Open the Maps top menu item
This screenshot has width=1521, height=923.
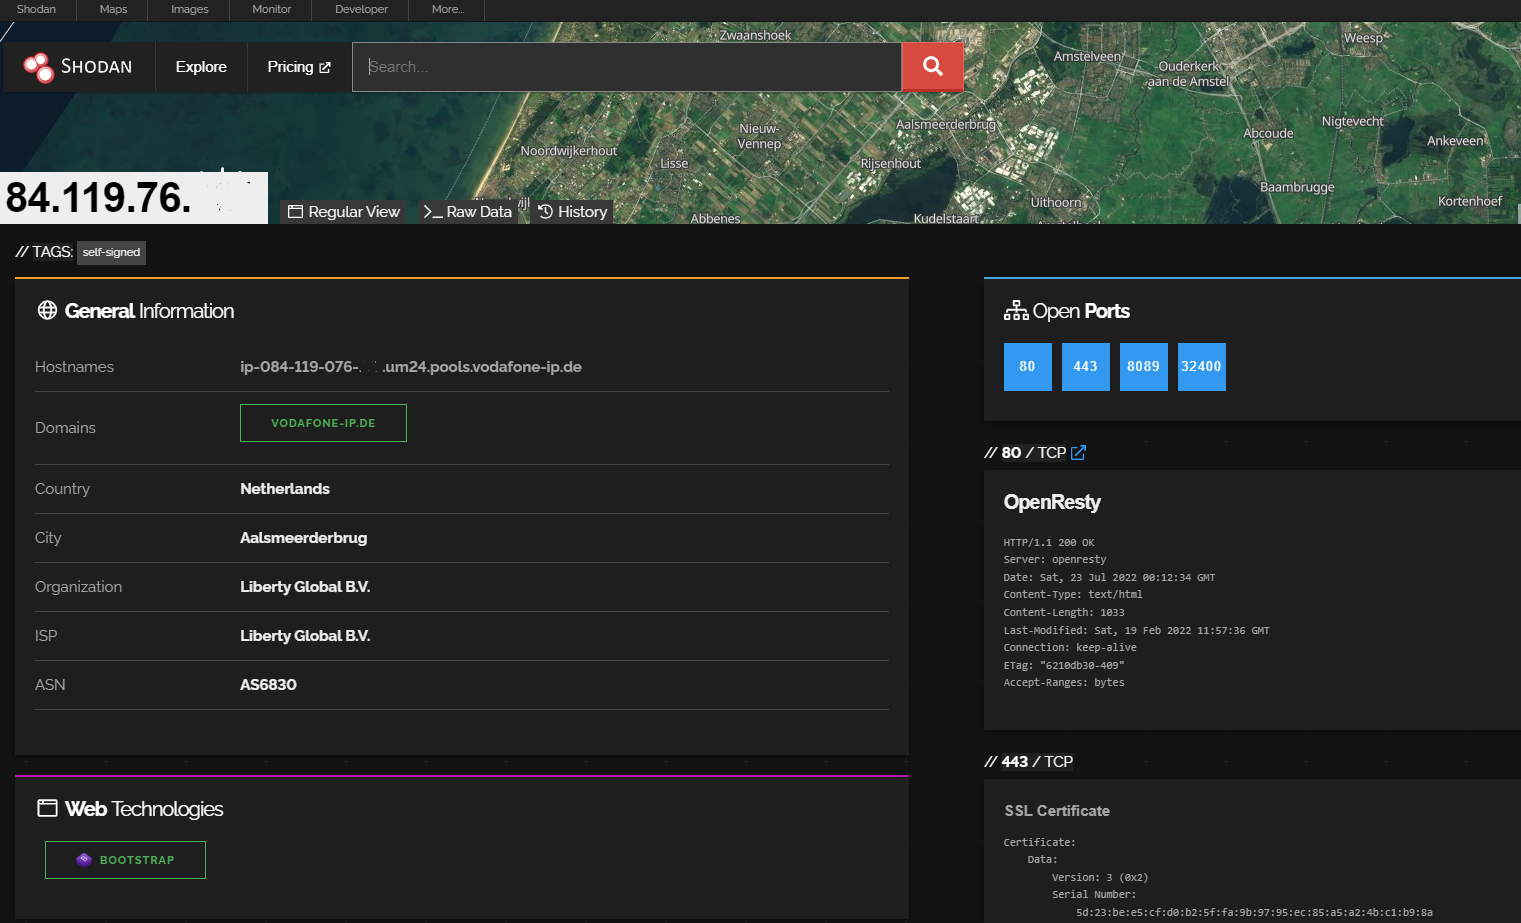pyautogui.click(x=113, y=9)
